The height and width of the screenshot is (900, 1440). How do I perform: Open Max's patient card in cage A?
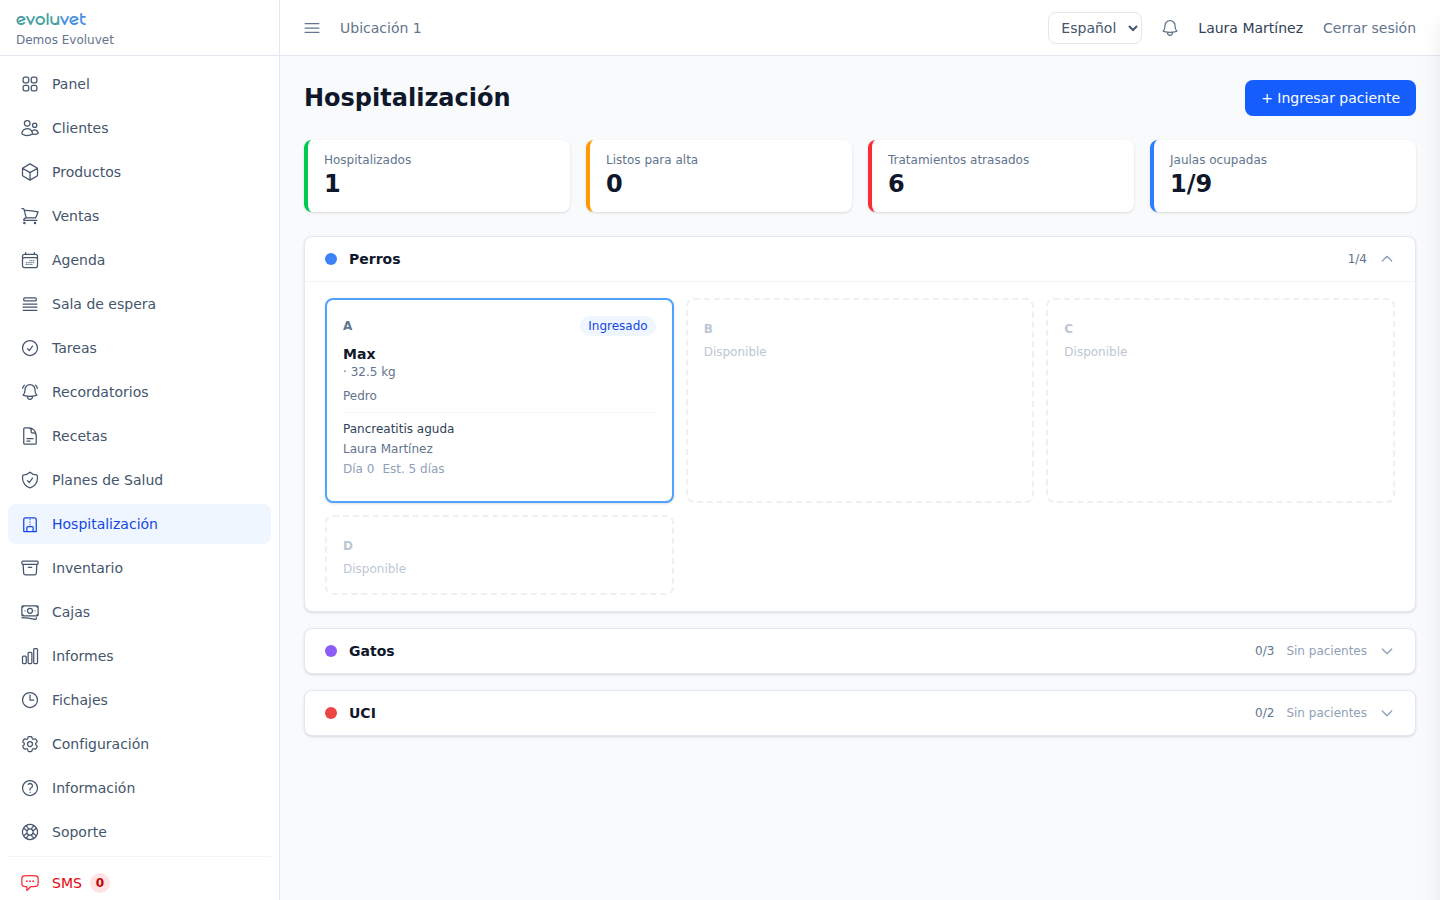(499, 400)
